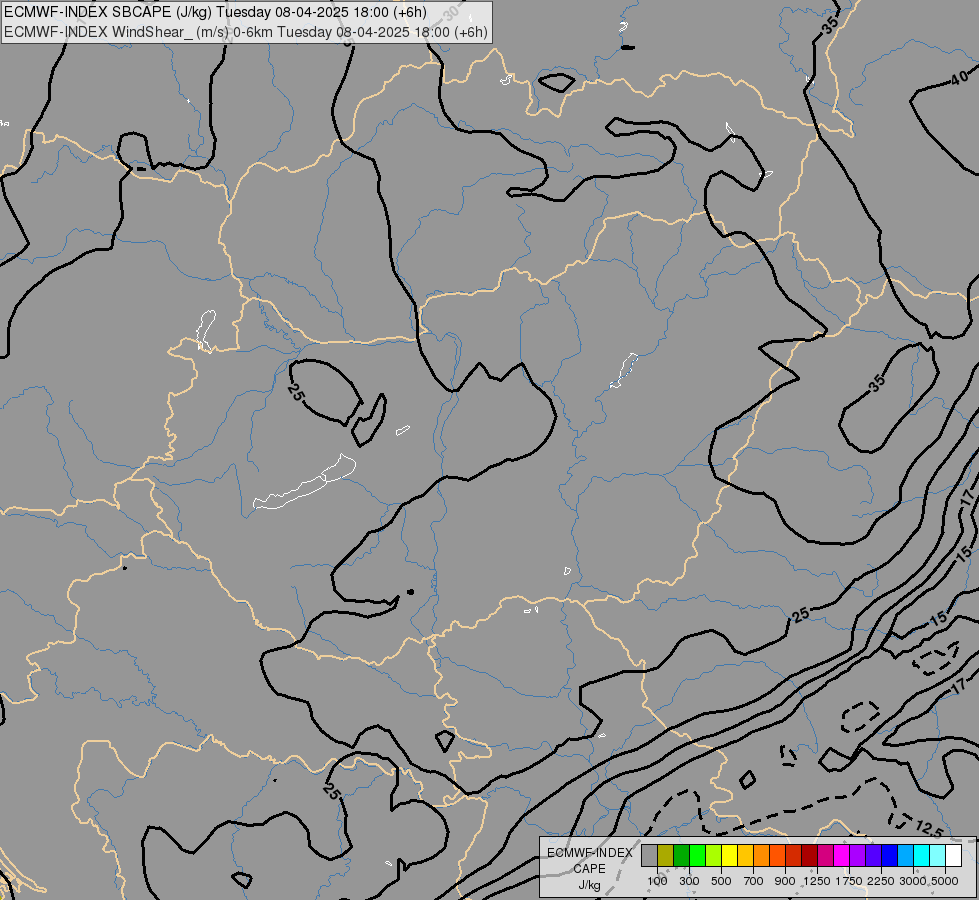979x900 pixels.
Task: Click the legend value 700
Action: [x=754, y=881]
